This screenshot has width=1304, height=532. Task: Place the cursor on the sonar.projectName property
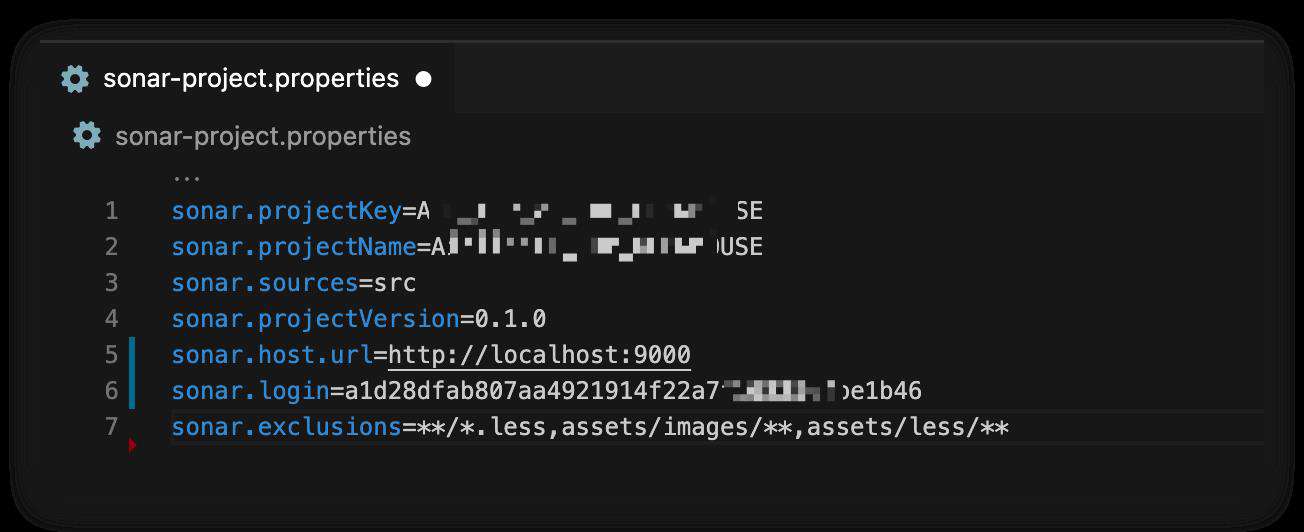(294, 247)
